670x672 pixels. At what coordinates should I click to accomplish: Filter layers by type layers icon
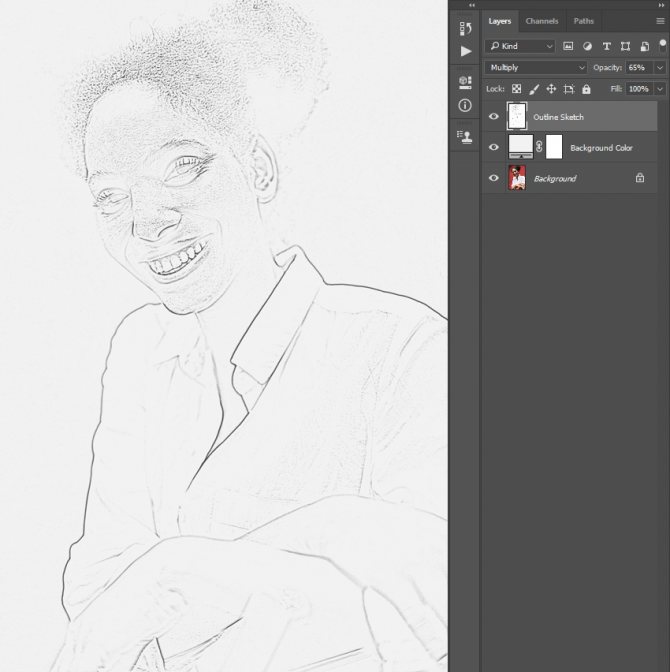(x=606, y=46)
